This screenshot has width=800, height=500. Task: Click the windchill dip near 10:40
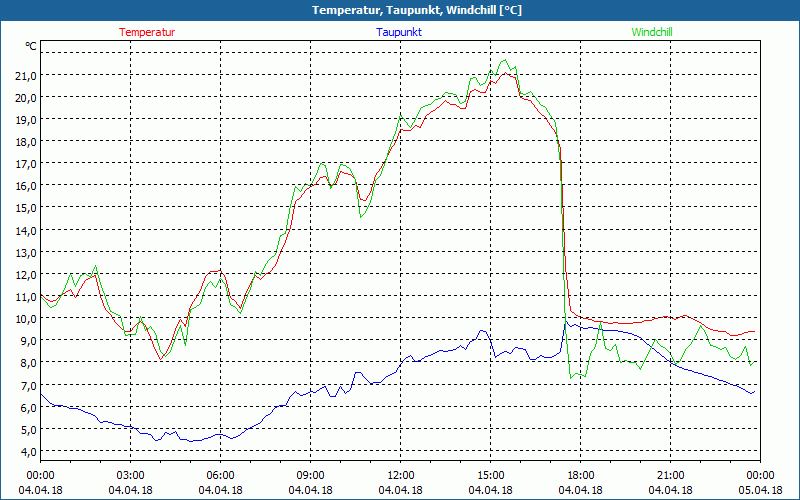coord(361,217)
